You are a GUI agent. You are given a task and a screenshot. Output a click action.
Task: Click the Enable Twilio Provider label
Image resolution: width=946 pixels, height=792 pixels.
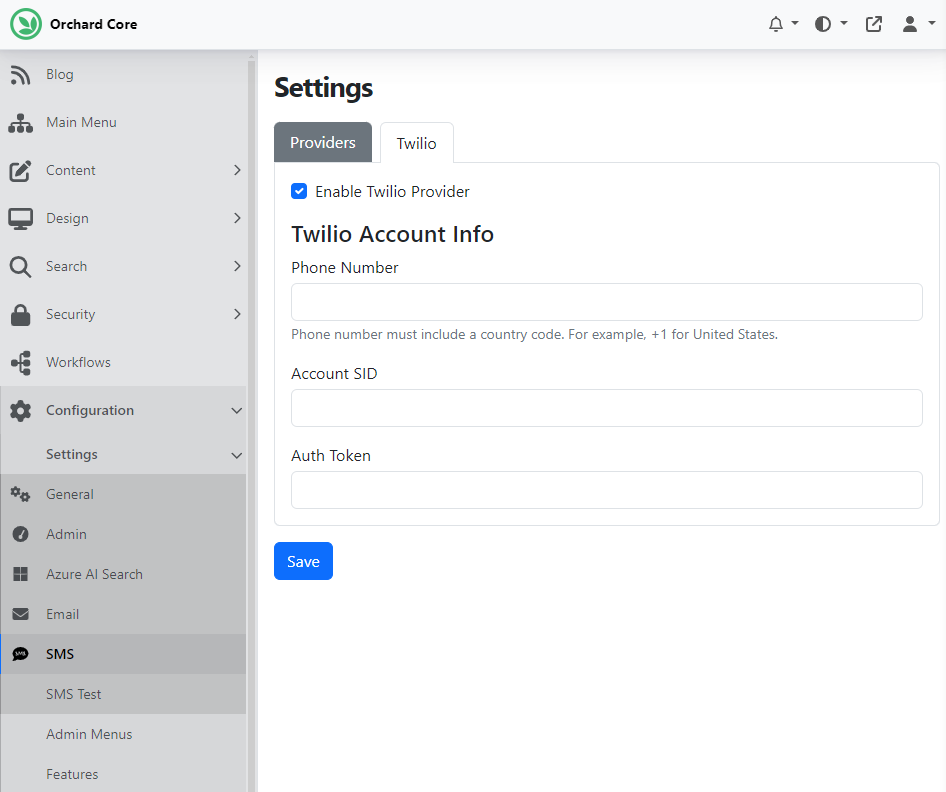pos(392,191)
